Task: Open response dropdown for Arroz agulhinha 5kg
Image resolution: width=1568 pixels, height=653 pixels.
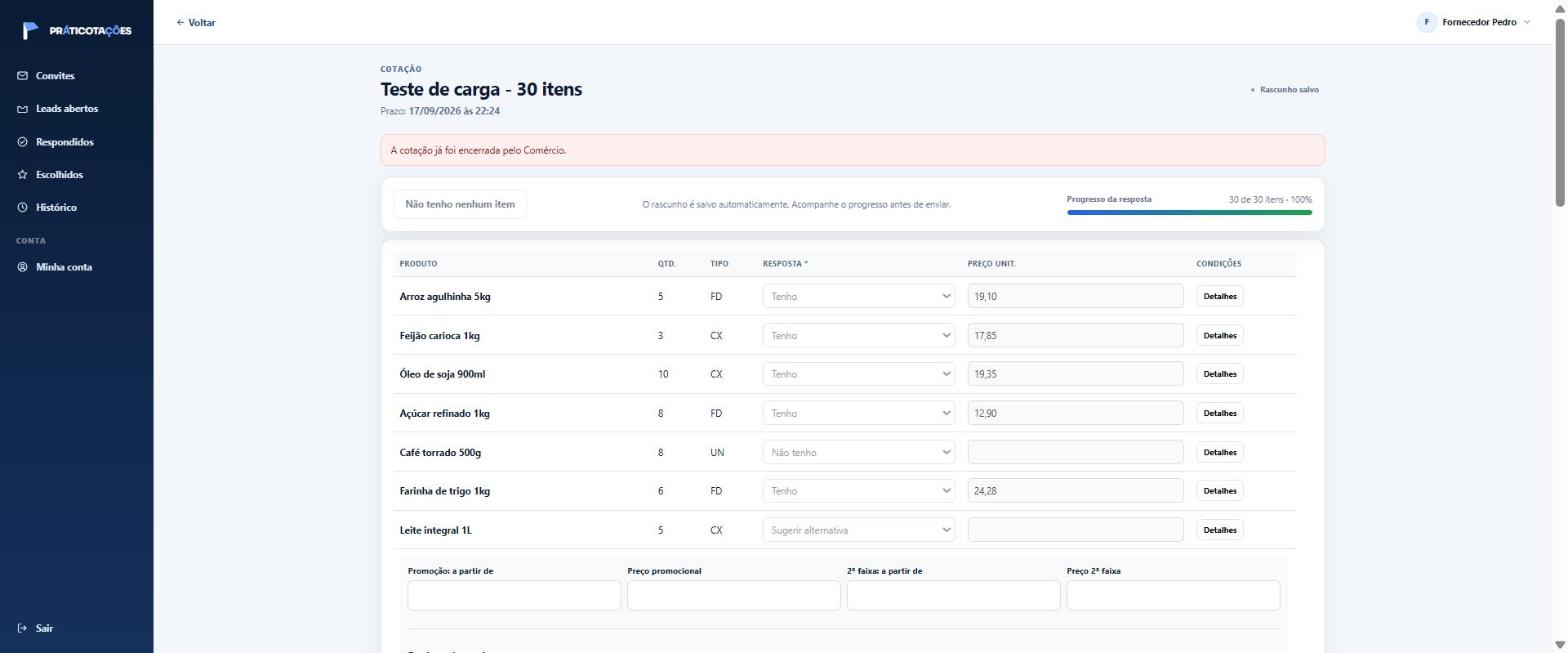Action: coord(858,296)
